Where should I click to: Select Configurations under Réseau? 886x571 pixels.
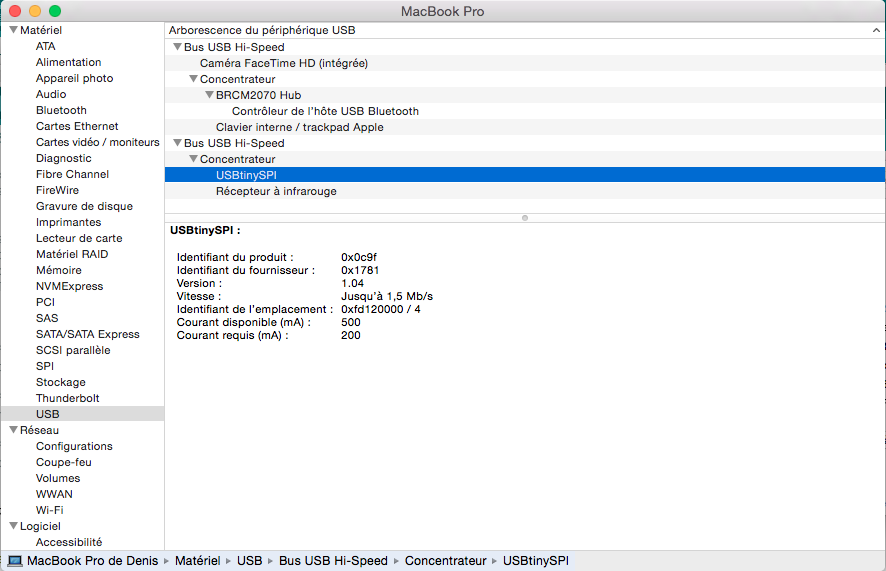click(x=74, y=446)
